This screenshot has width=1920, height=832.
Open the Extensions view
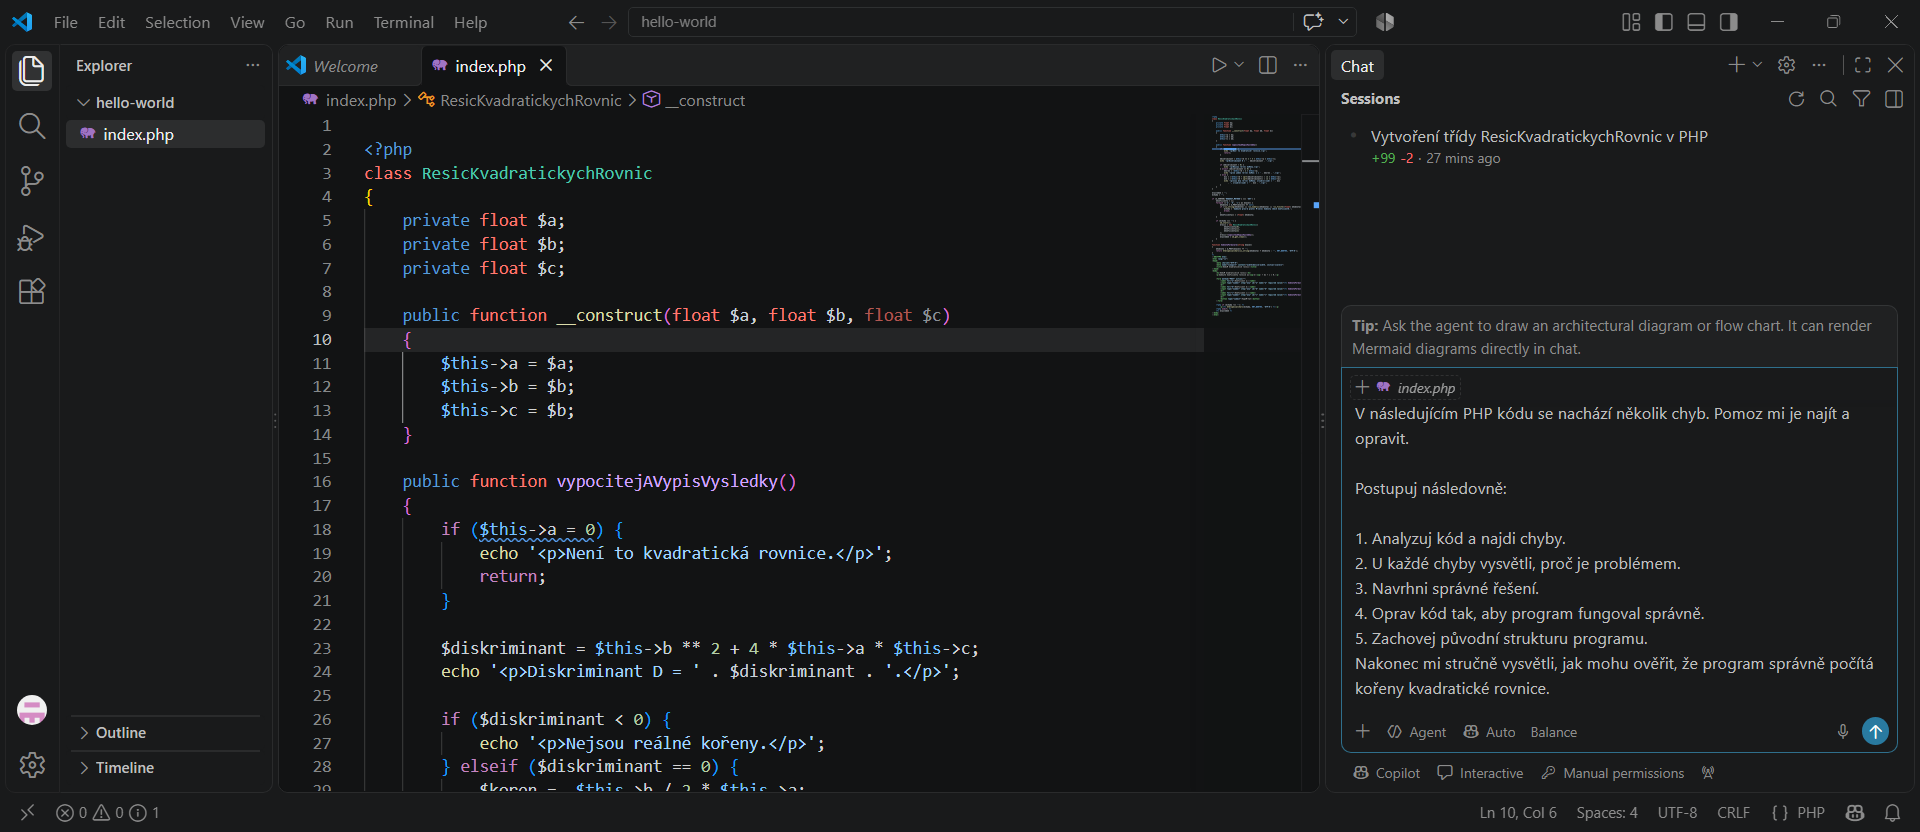tap(32, 292)
